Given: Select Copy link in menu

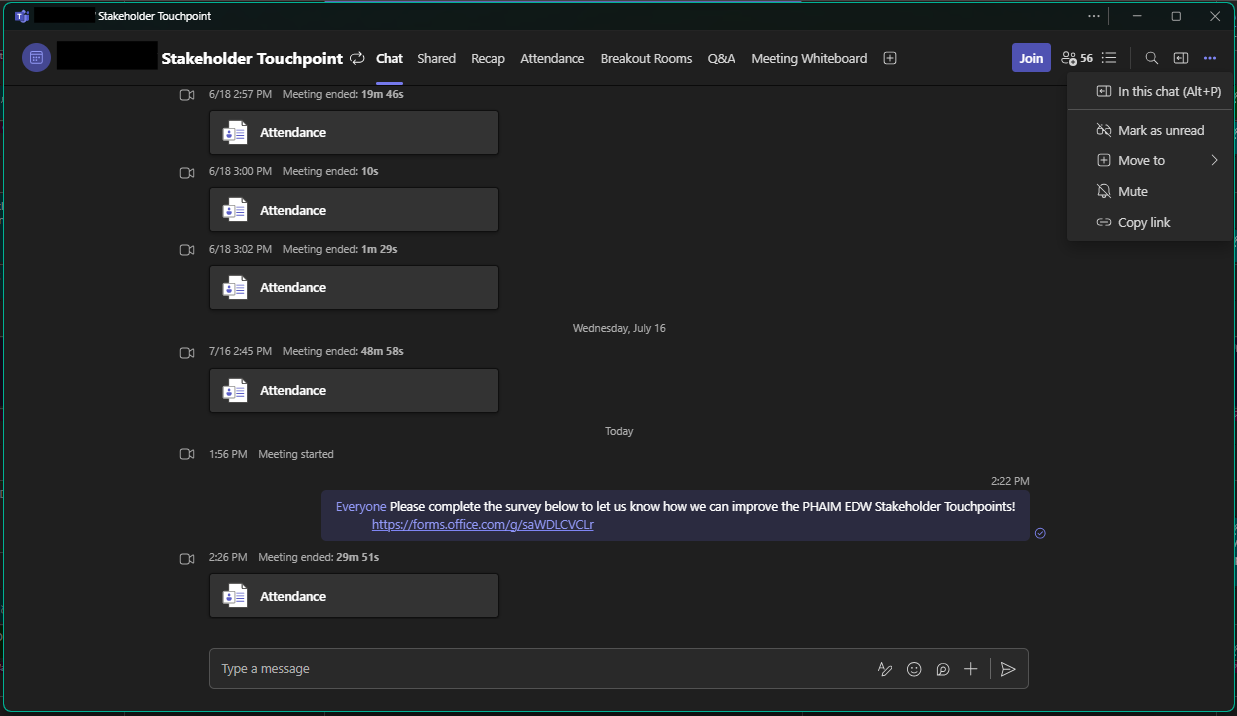Looking at the screenshot, I should point(1150,222).
